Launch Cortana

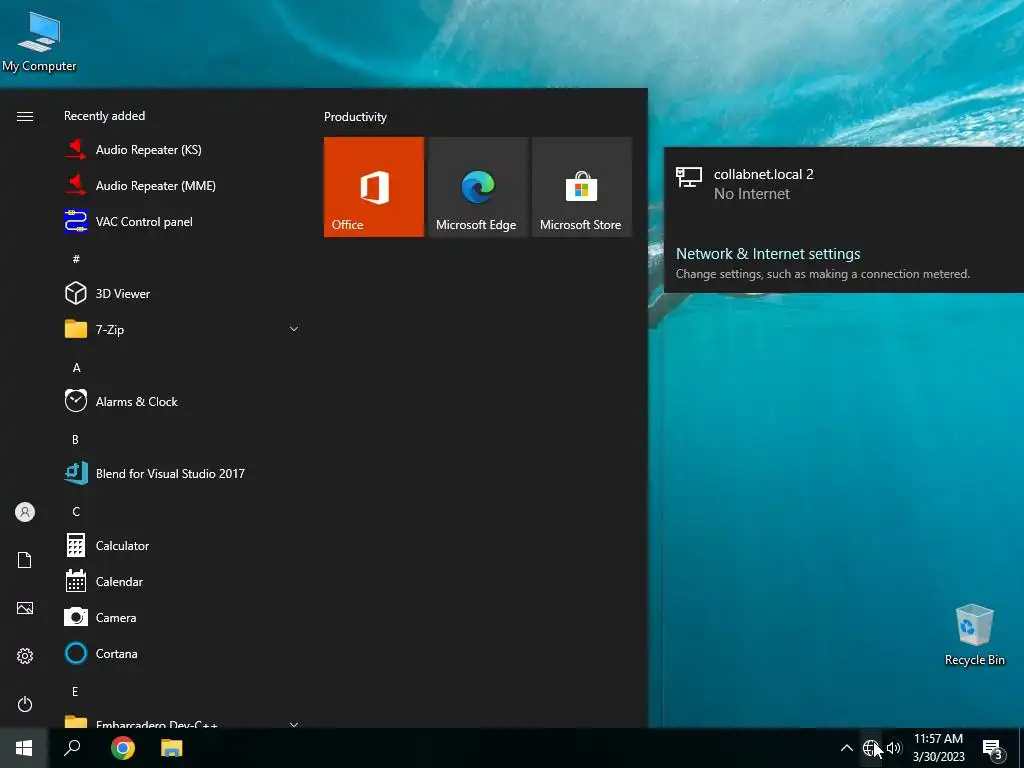click(182, 653)
